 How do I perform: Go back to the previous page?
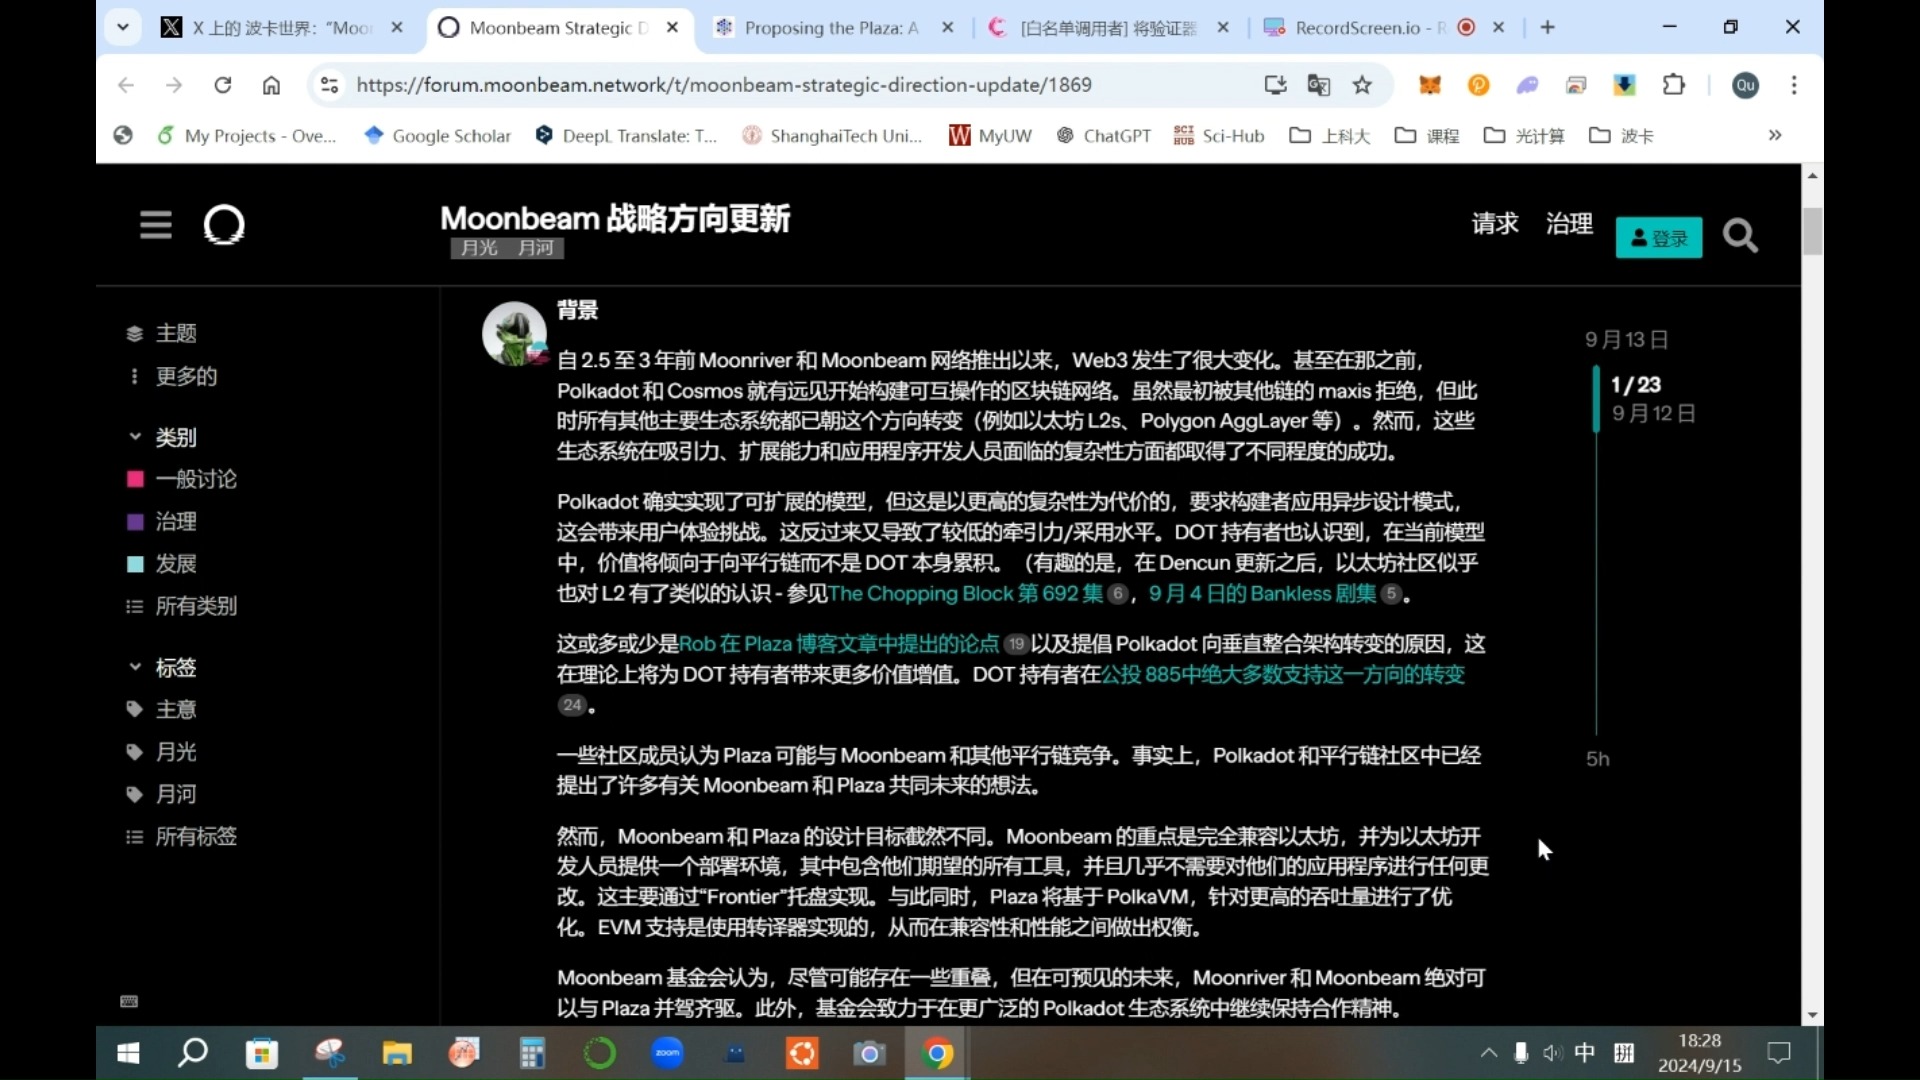click(x=125, y=85)
